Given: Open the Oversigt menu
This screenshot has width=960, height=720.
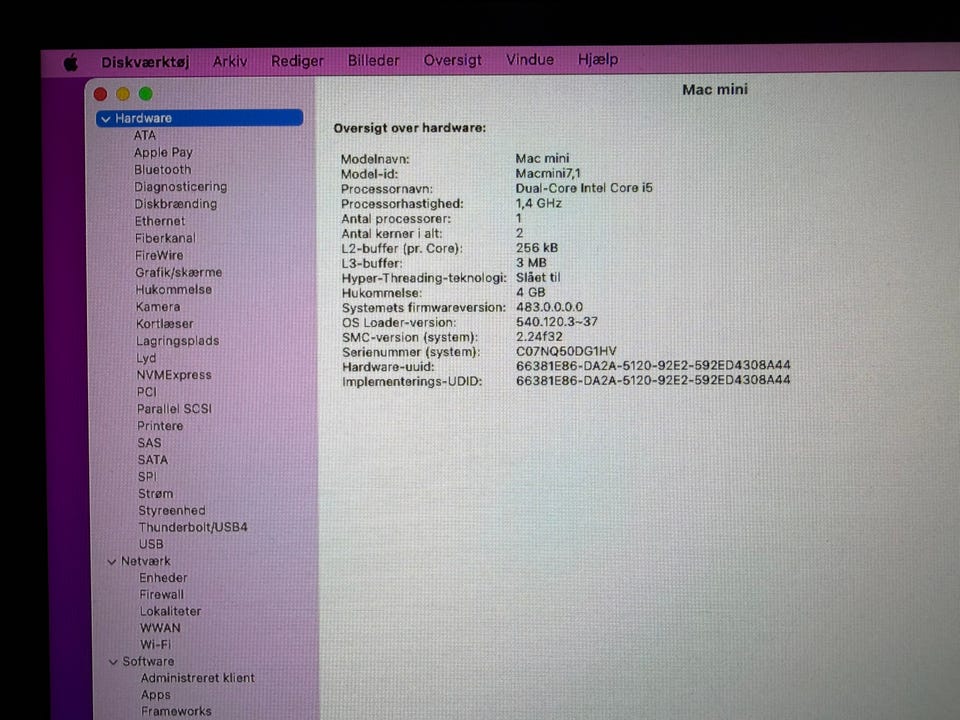Looking at the screenshot, I should (452, 61).
